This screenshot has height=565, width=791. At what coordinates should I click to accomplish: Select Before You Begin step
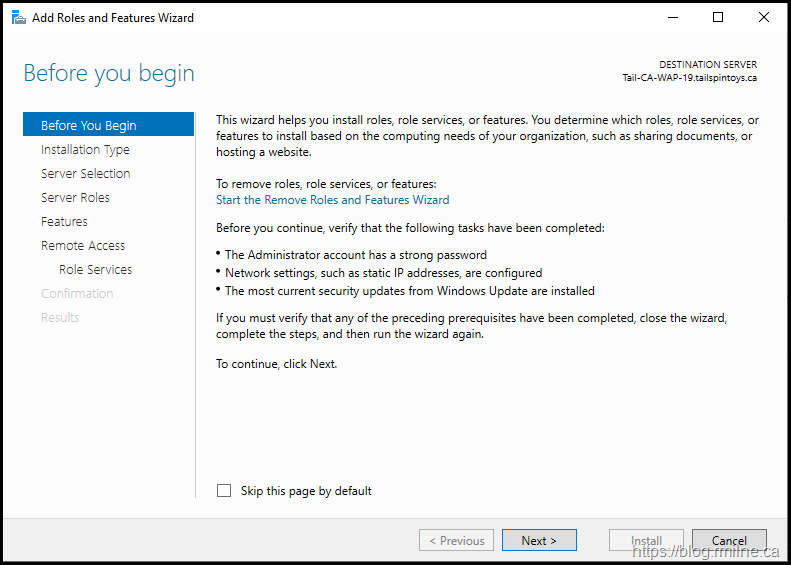[89, 125]
